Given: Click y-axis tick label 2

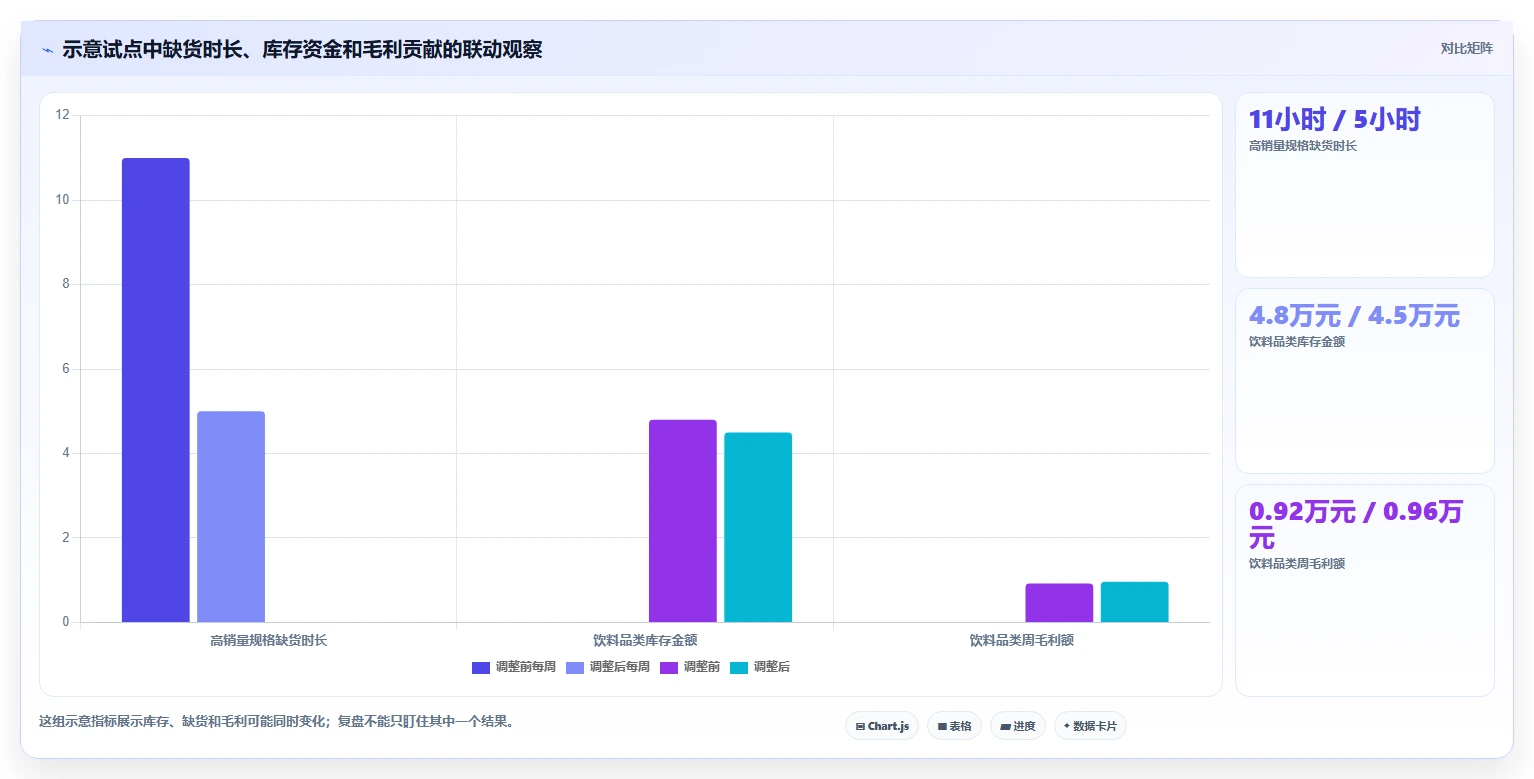Looking at the screenshot, I should 66,538.
